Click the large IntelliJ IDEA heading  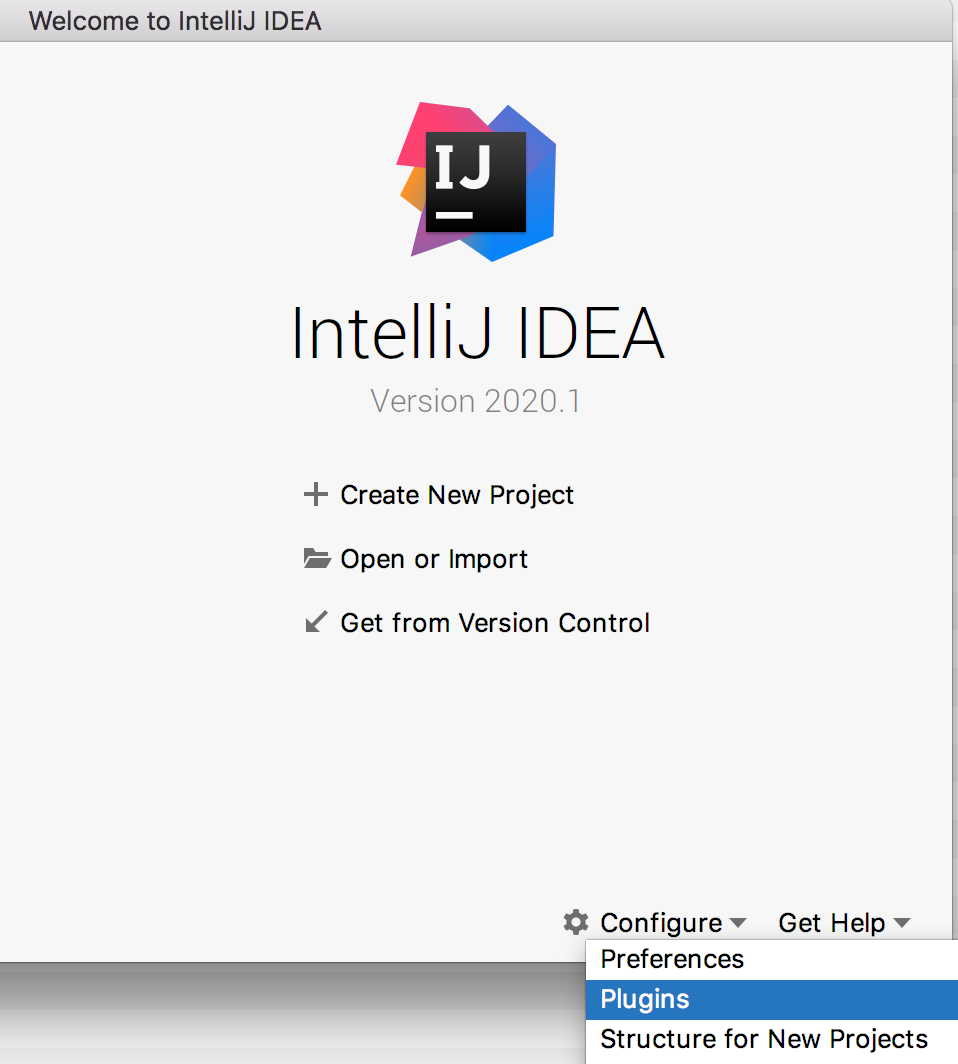(x=478, y=333)
